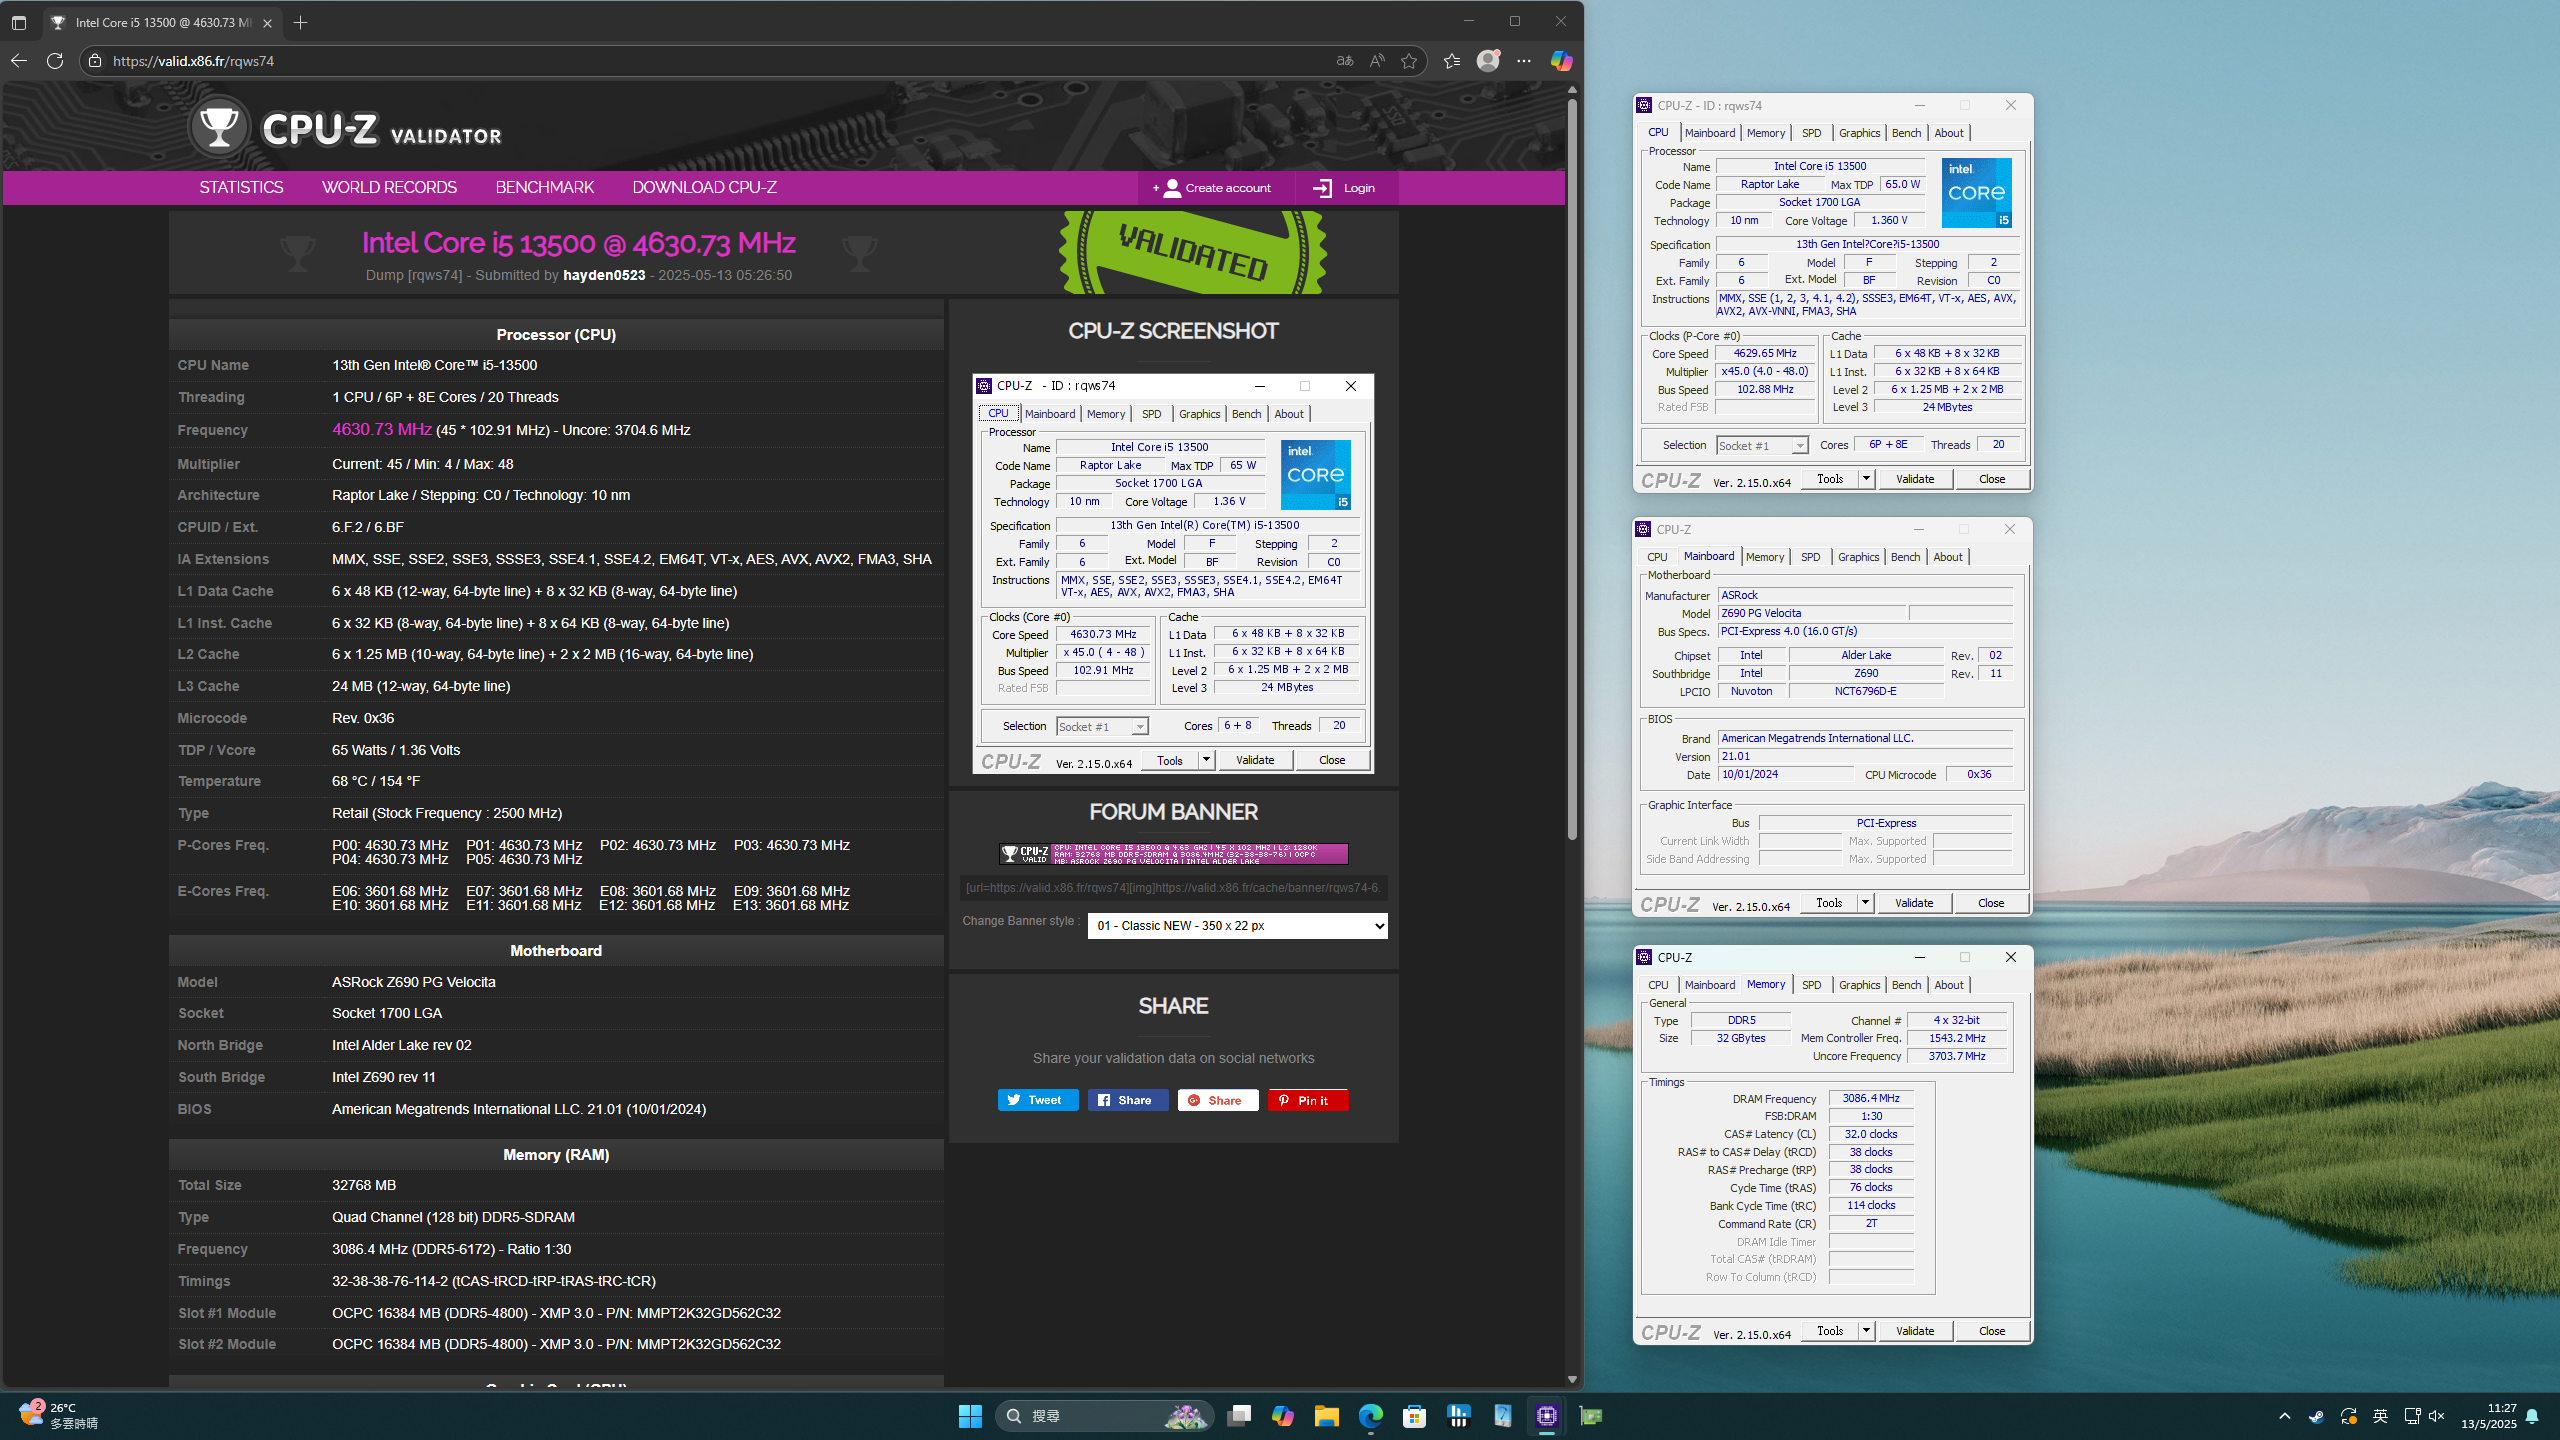Open Copilot in Edge toolbar

[x=1561, y=61]
